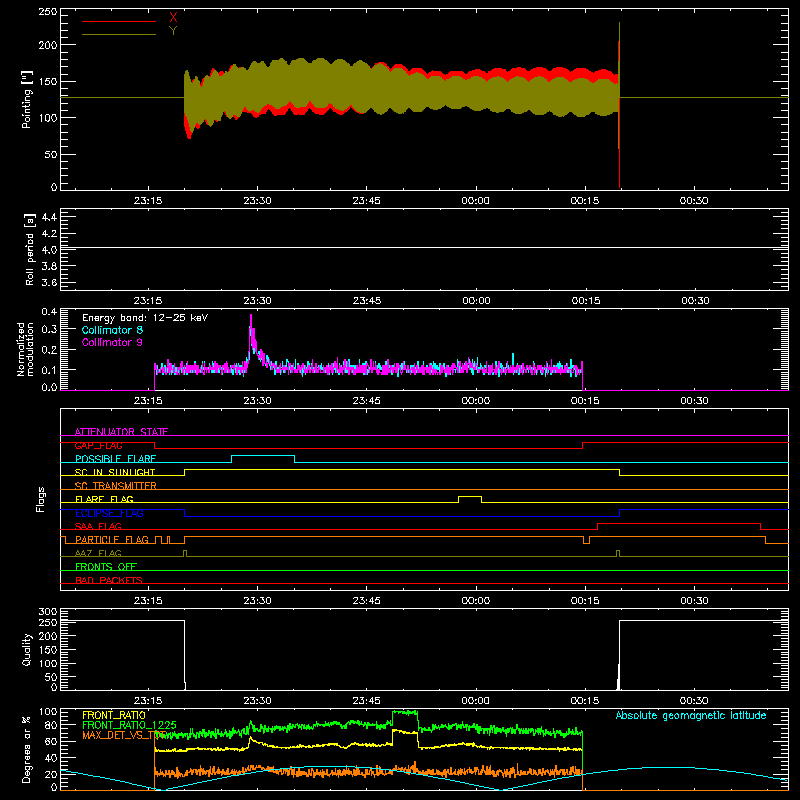800x800 pixels.
Task: Click the Degrees or % axis title
Action: [x=27, y=749]
